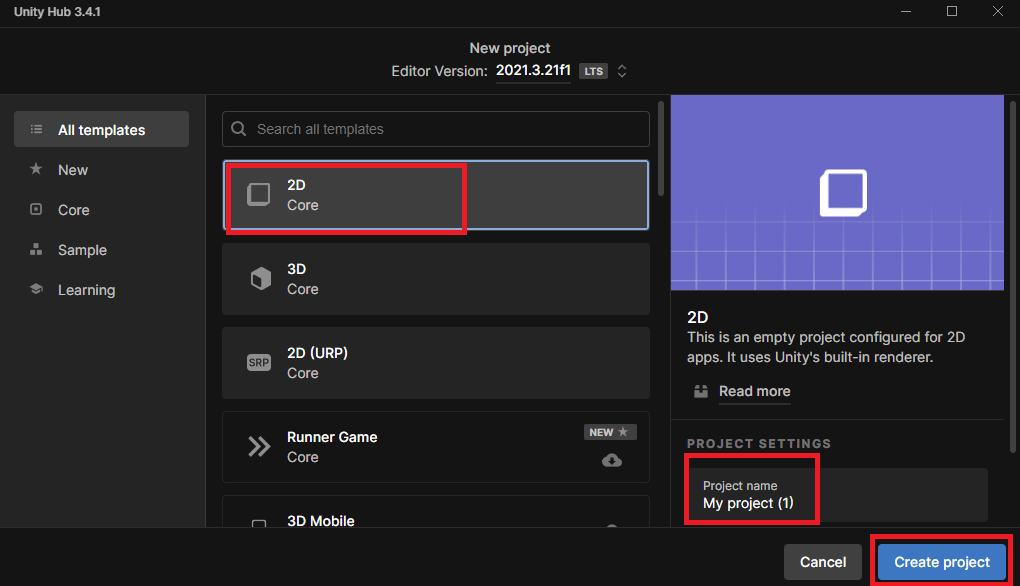The width and height of the screenshot is (1020, 586).
Task: Open the Read more link
Action: [x=754, y=391]
